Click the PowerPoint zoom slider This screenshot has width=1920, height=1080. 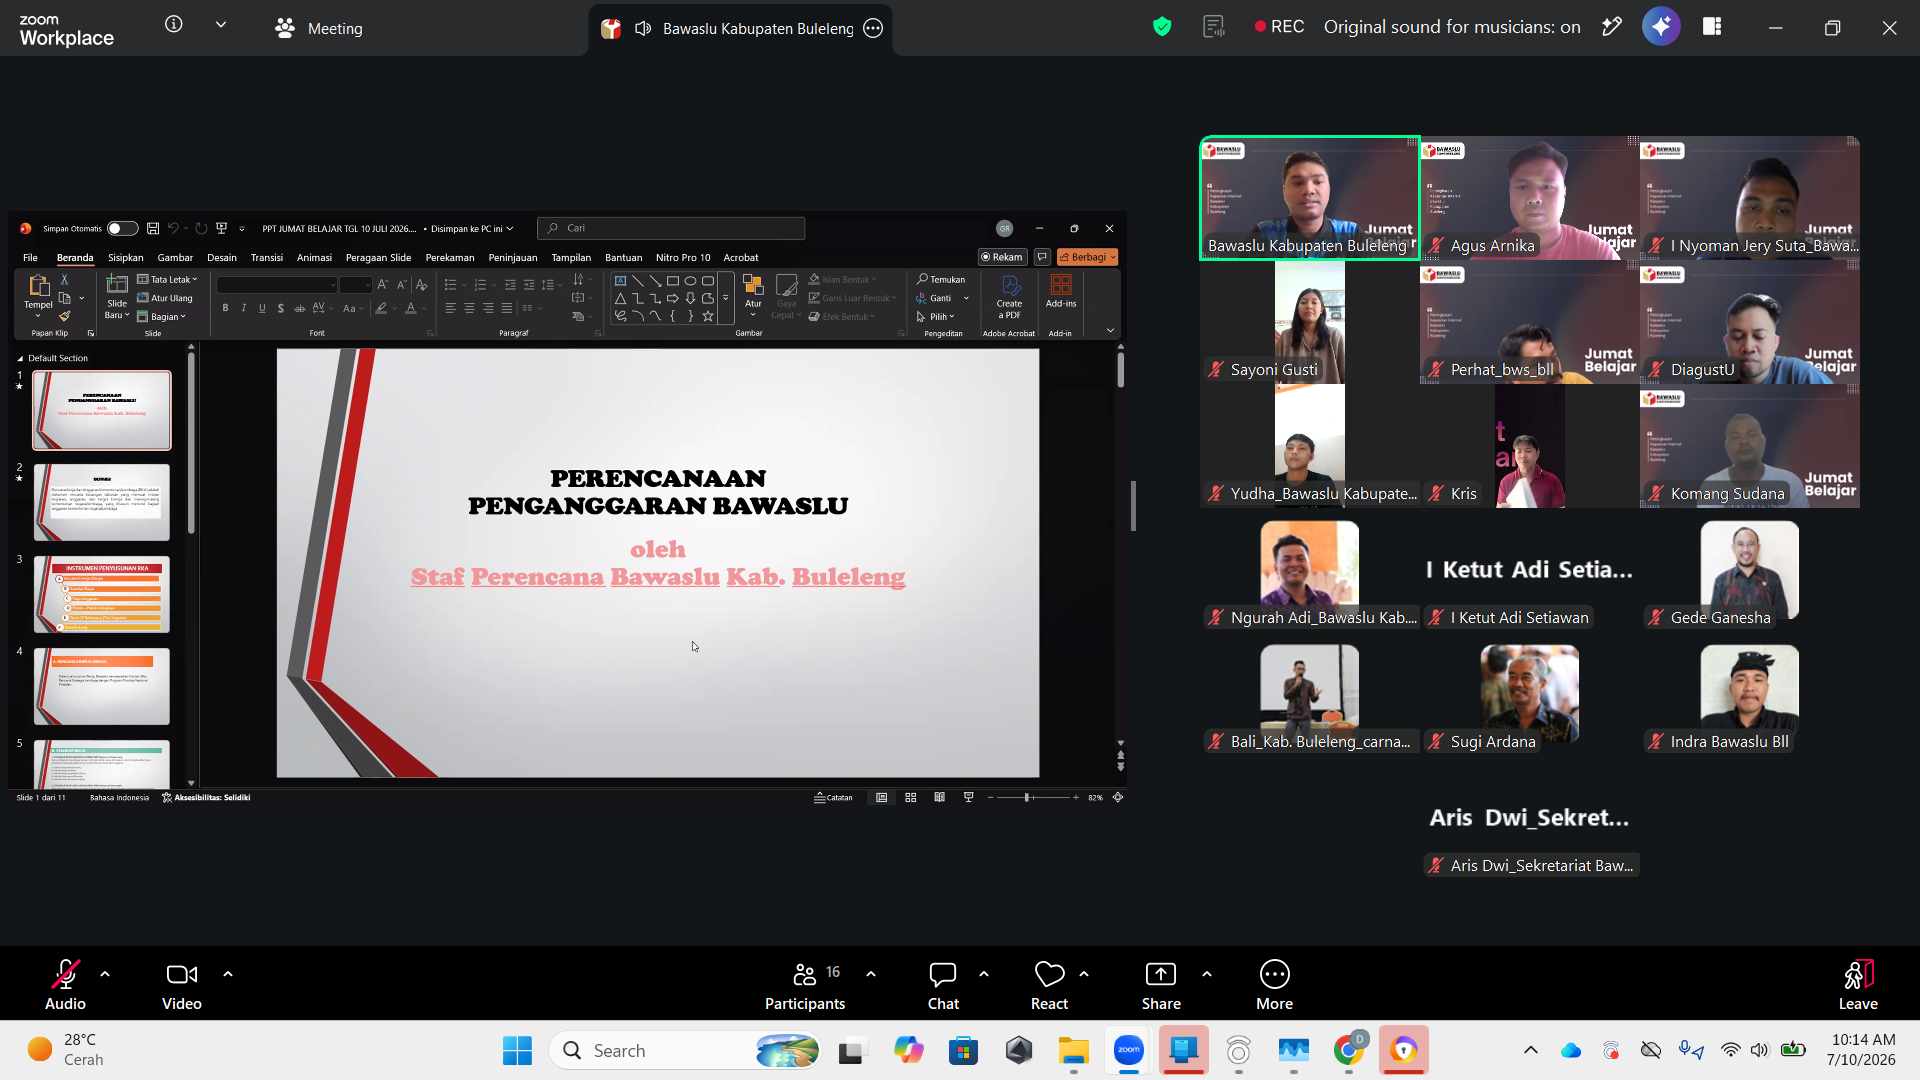pyautogui.click(x=1031, y=797)
